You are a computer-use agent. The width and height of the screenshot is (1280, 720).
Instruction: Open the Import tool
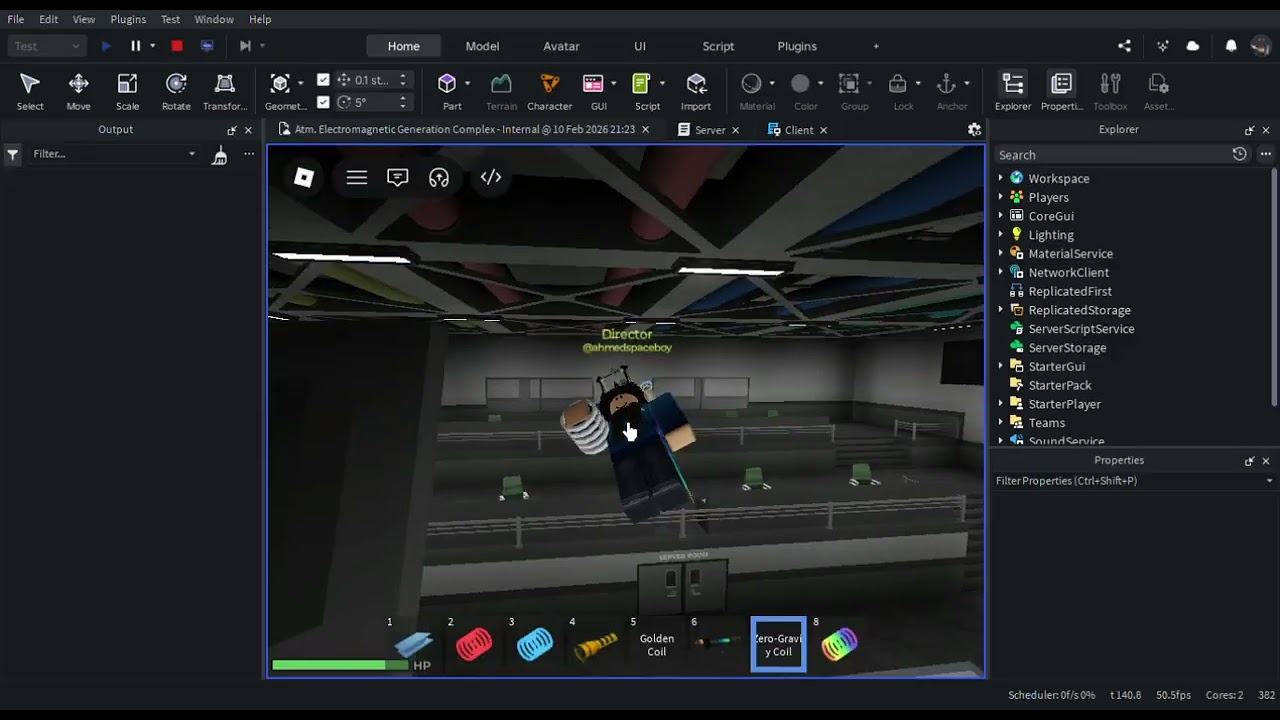coord(696,91)
